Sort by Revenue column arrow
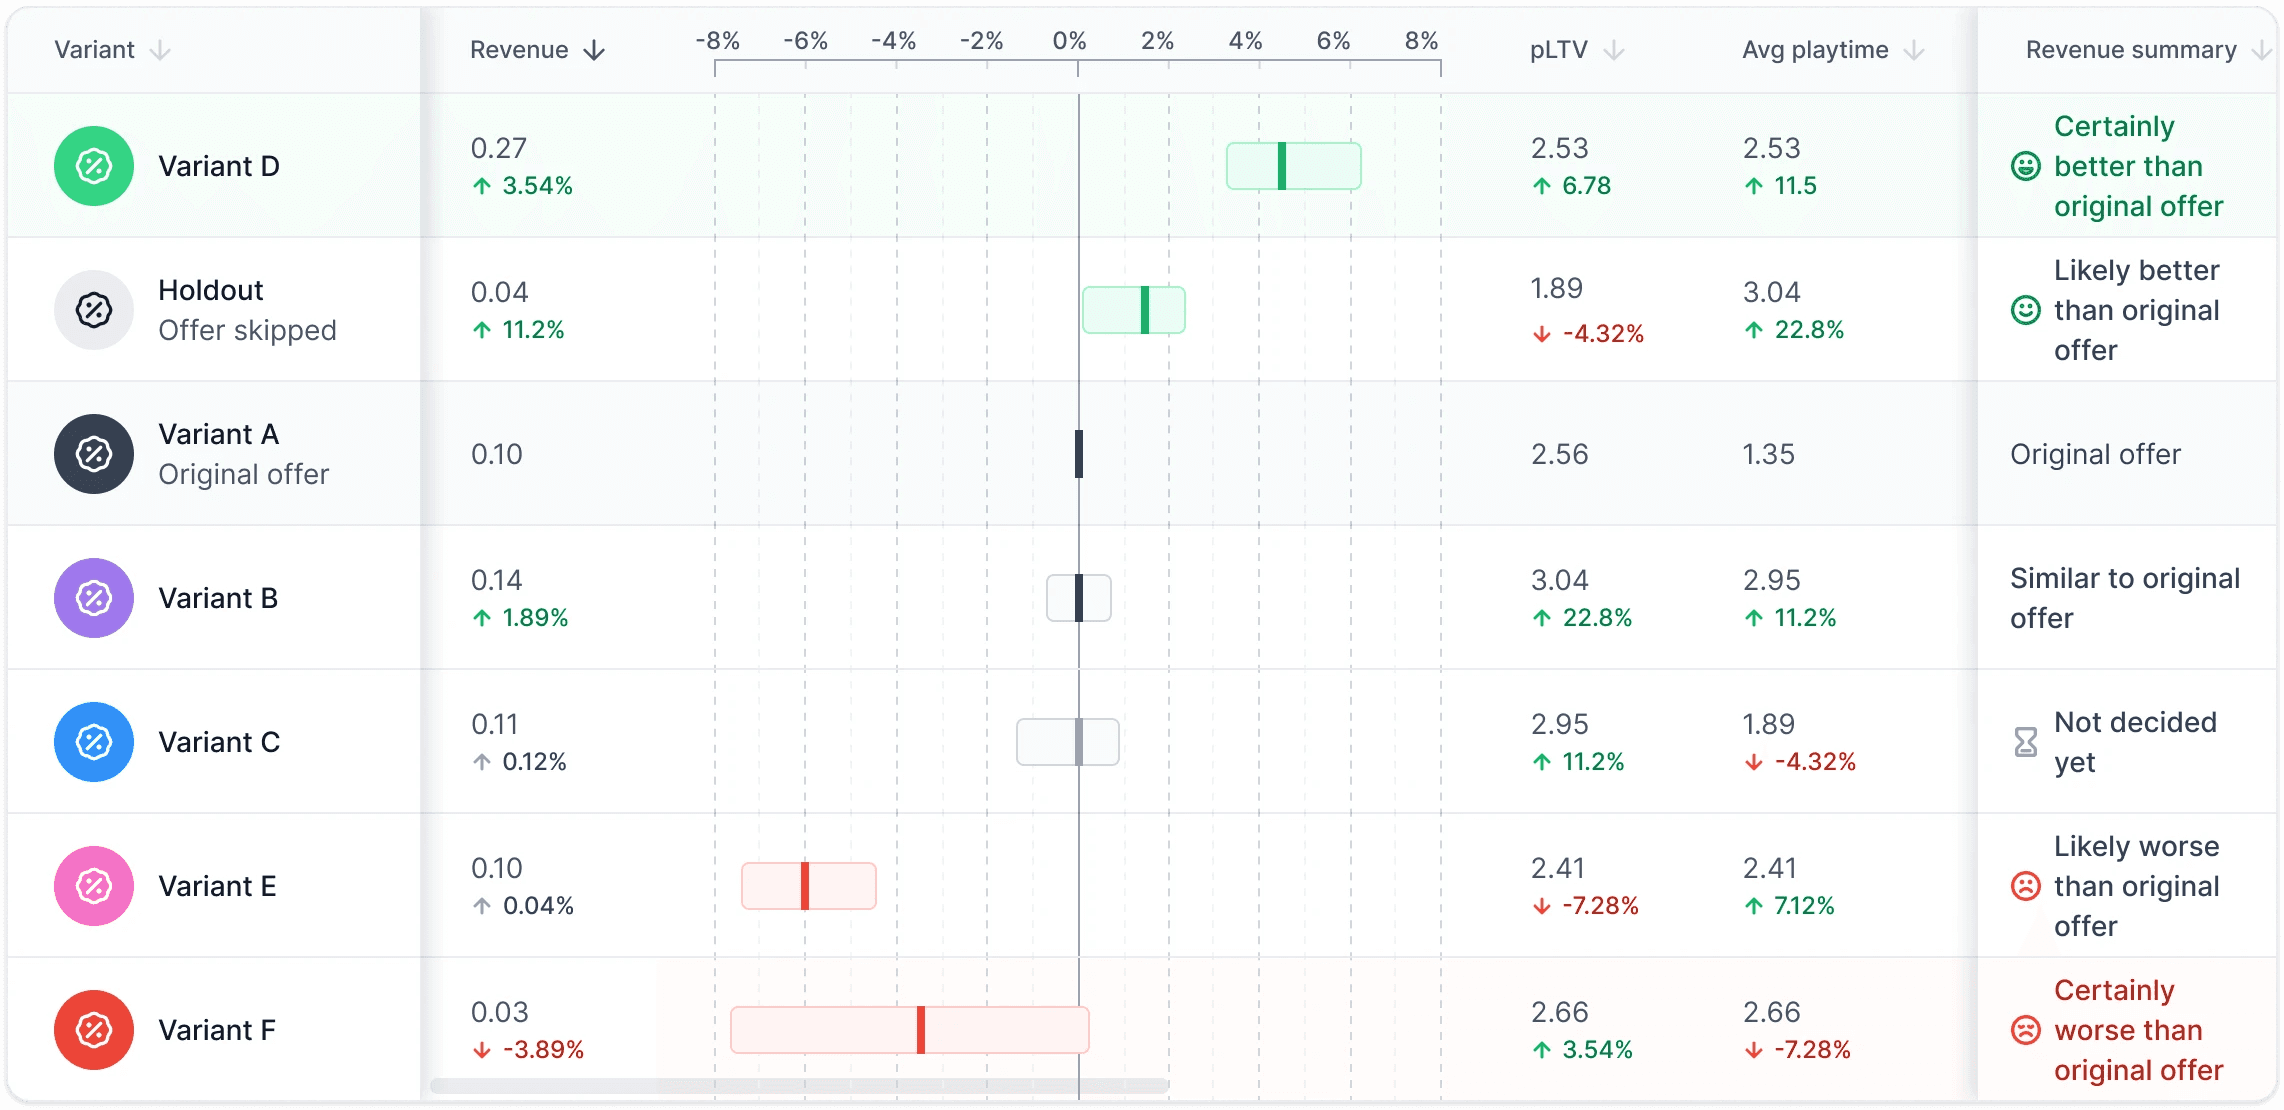 pos(594,50)
